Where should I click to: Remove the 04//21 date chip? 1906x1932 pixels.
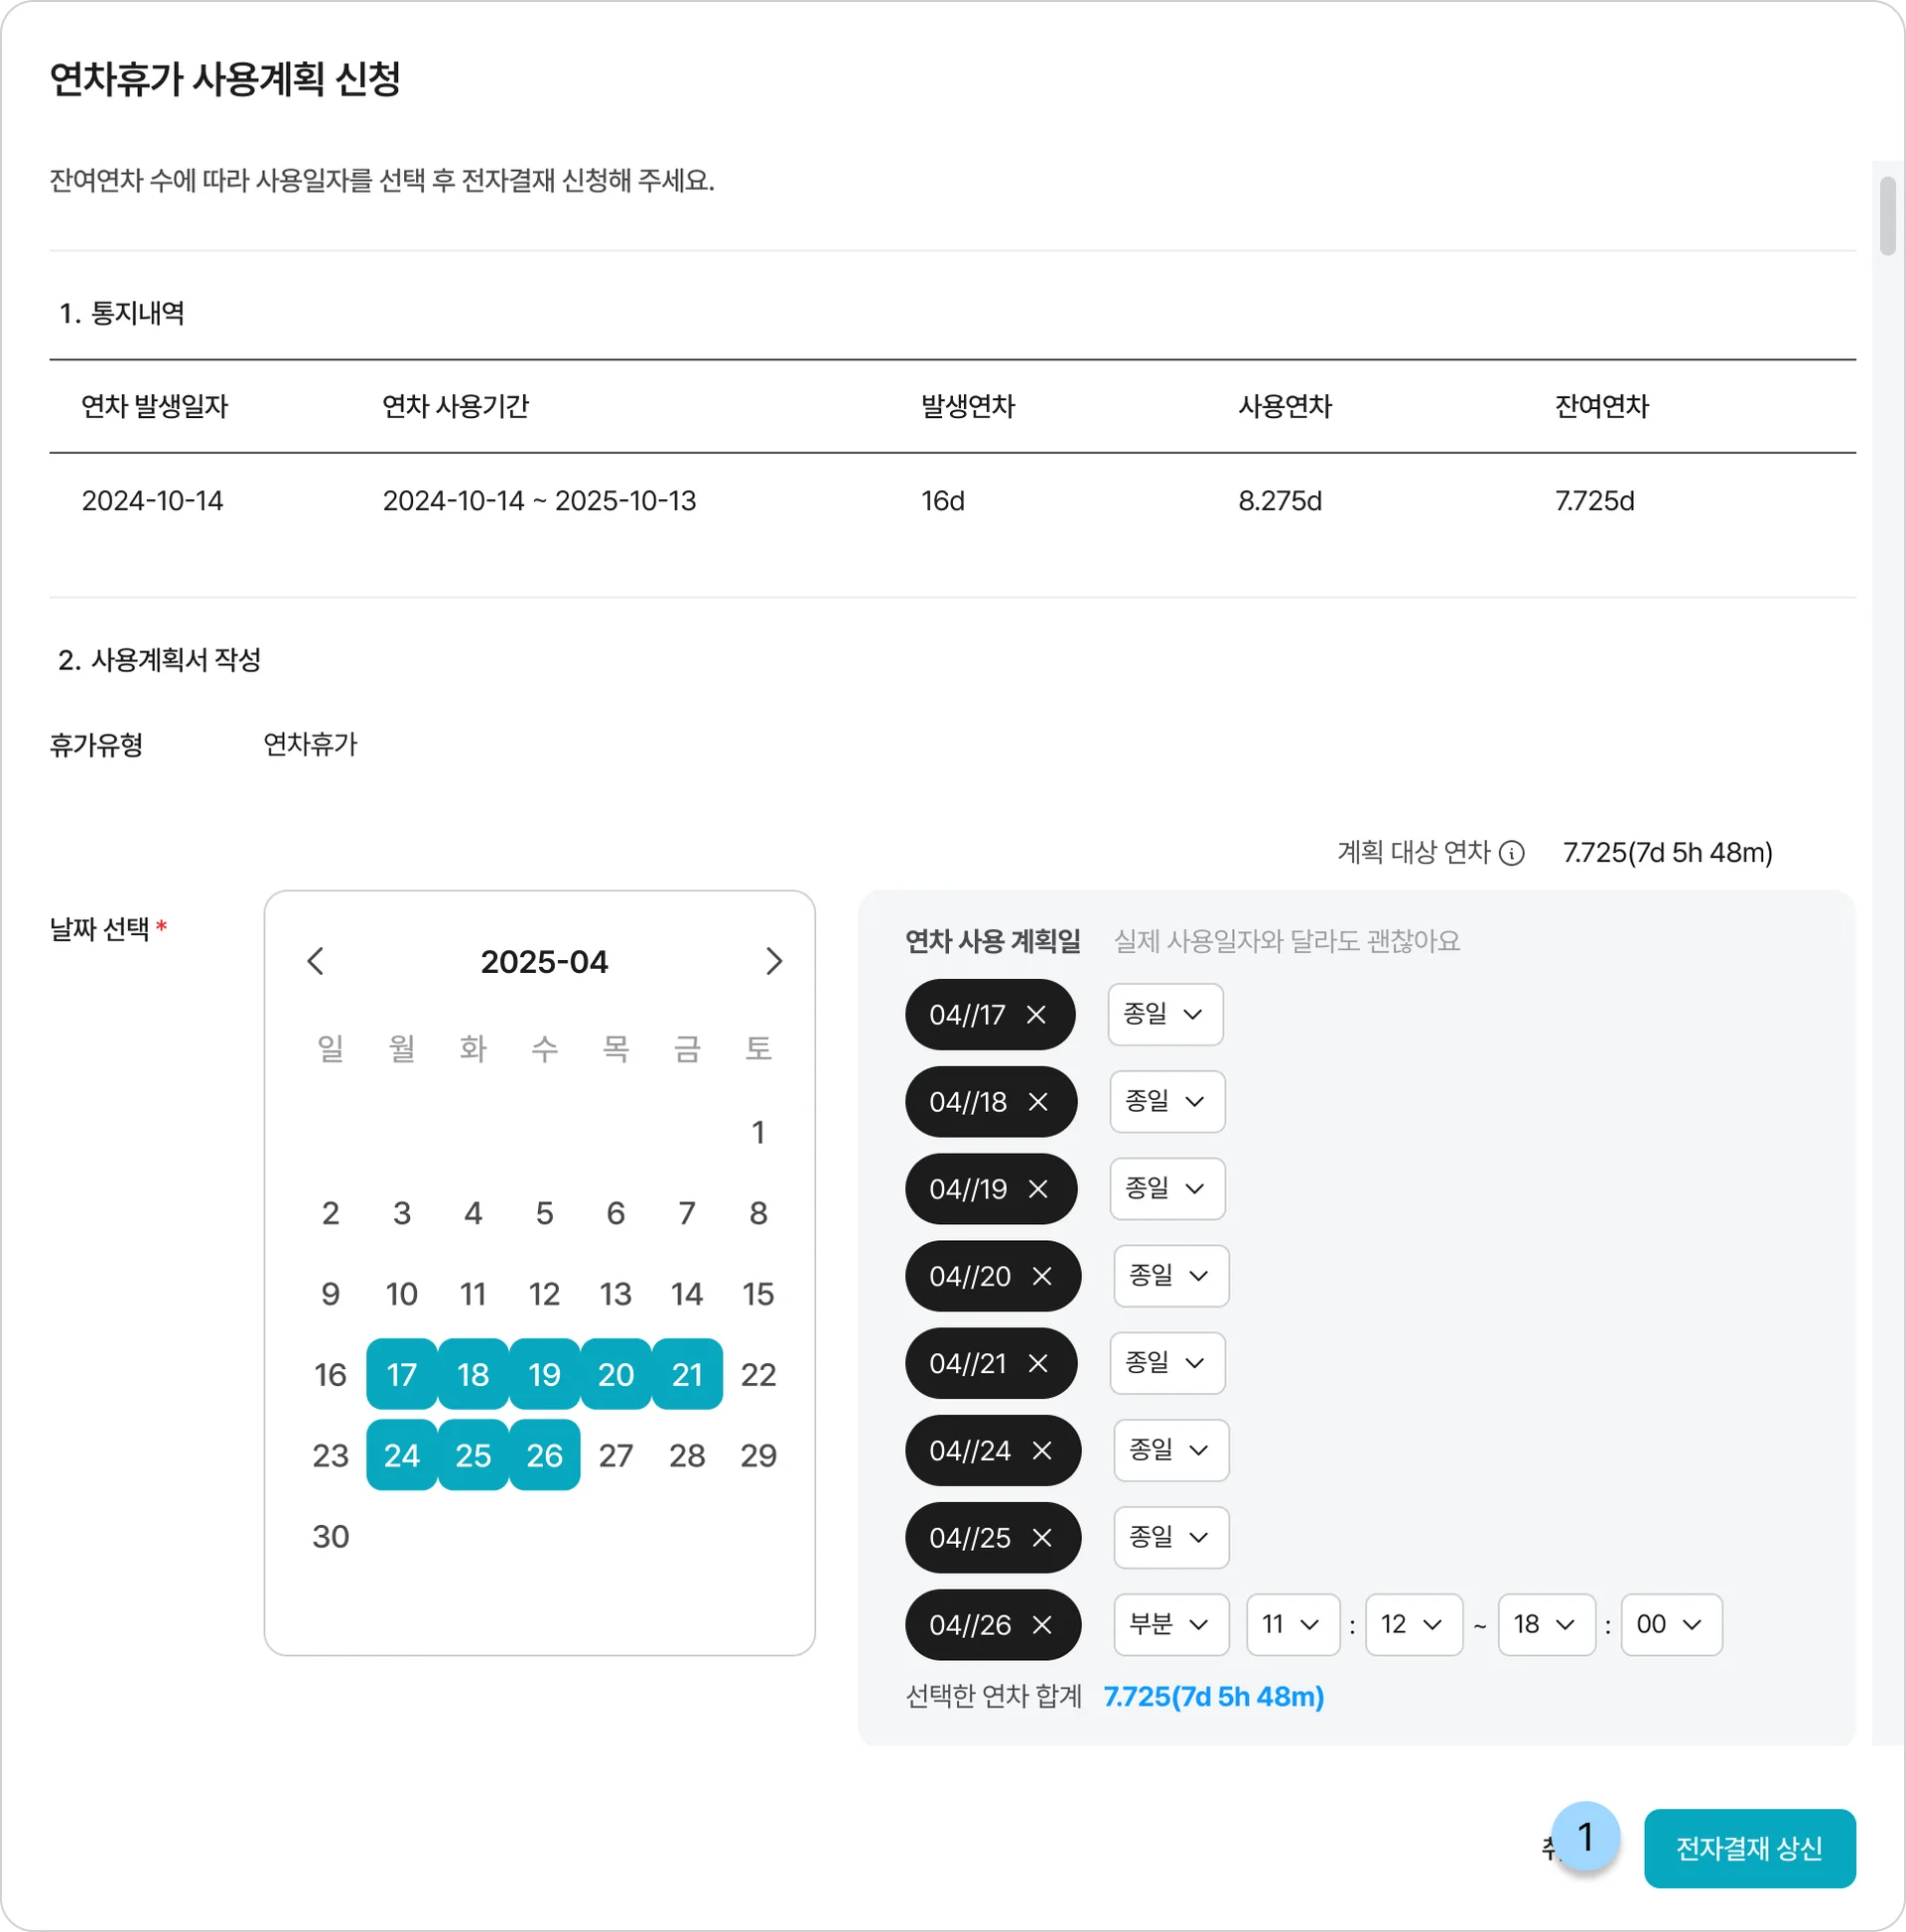[x=1040, y=1363]
